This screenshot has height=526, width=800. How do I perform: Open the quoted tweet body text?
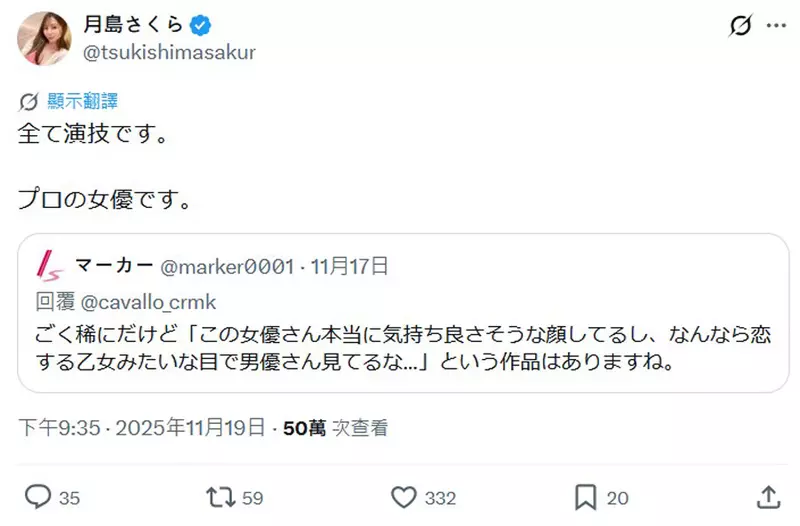click(400, 346)
